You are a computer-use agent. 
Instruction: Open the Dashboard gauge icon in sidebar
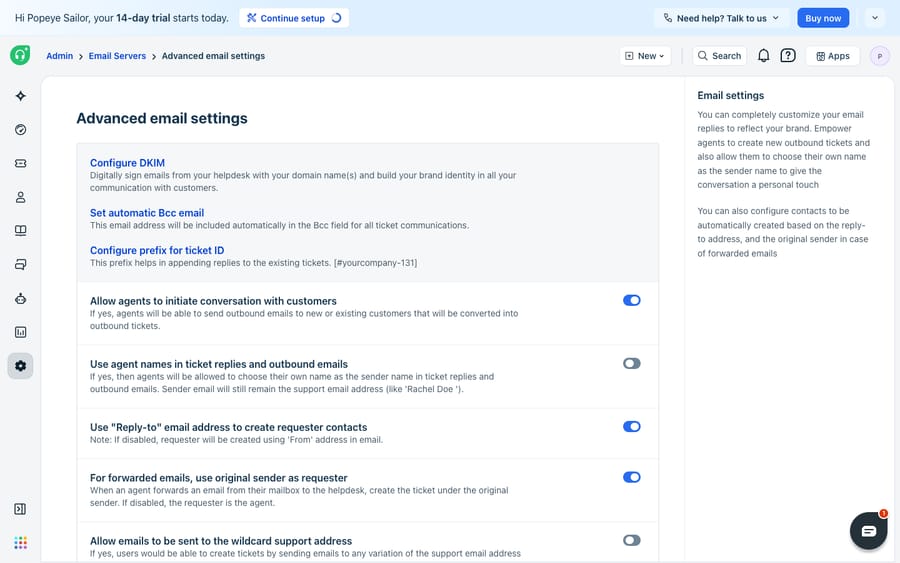pos(21,130)
